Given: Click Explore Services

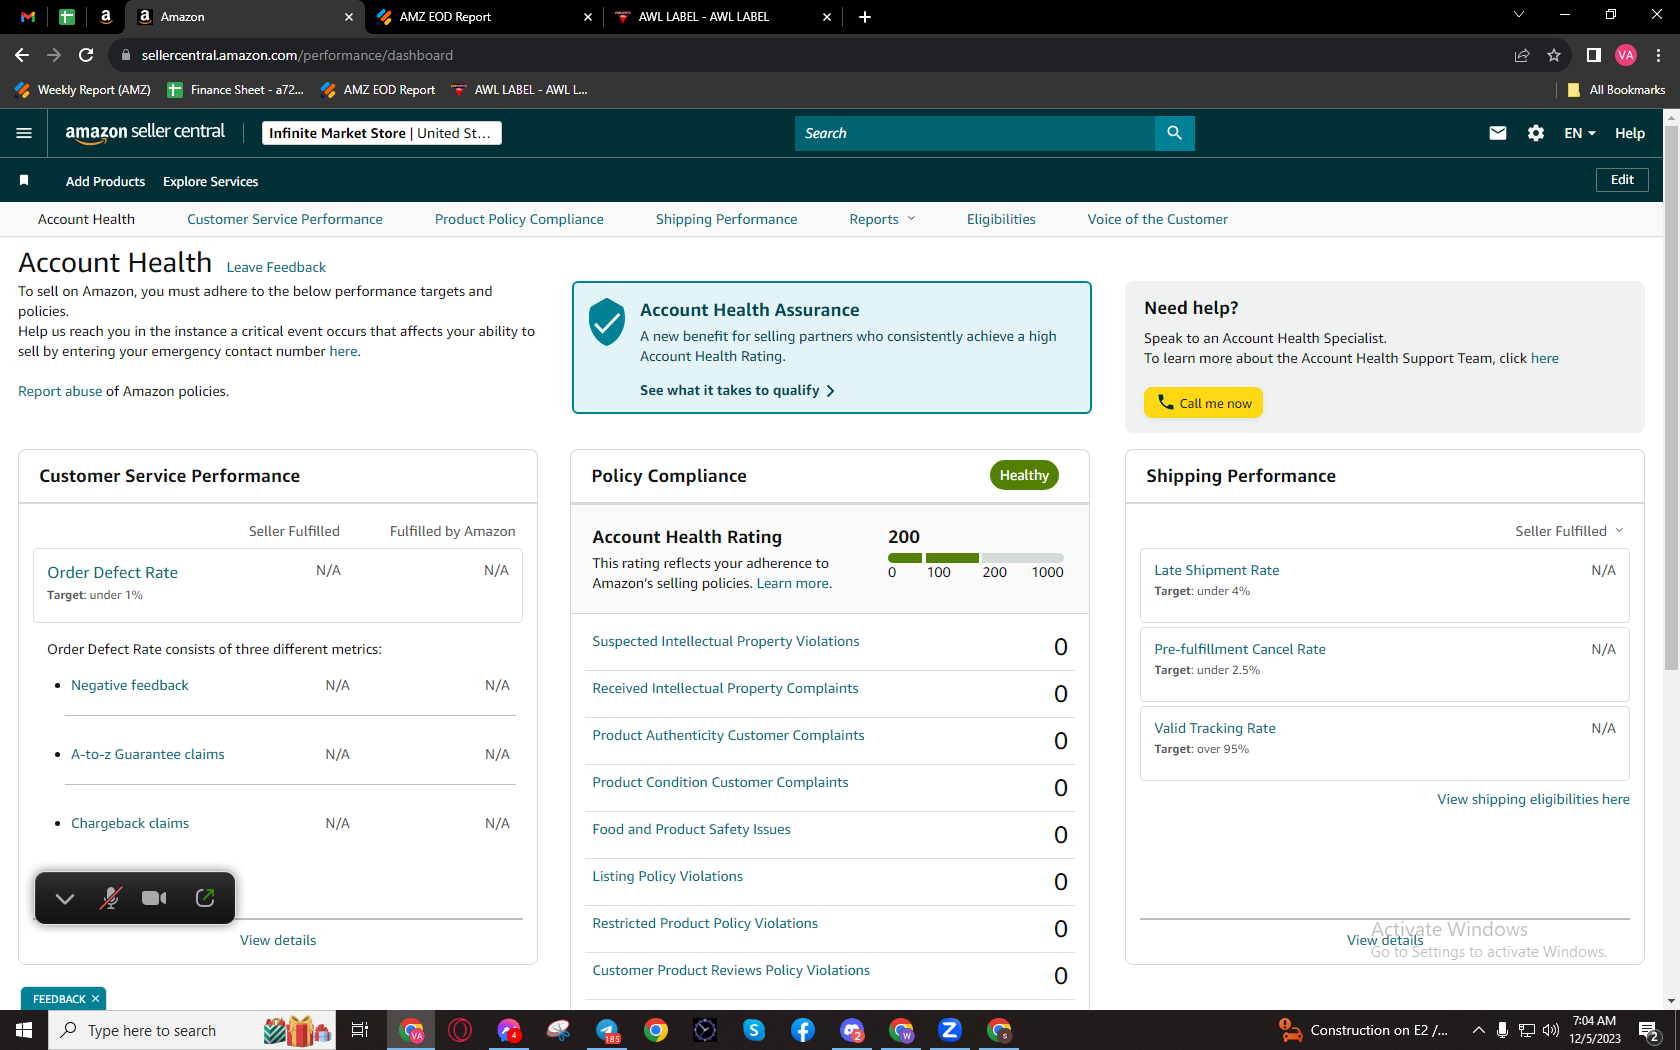Looking at the screenshot, I should point(211,181).
